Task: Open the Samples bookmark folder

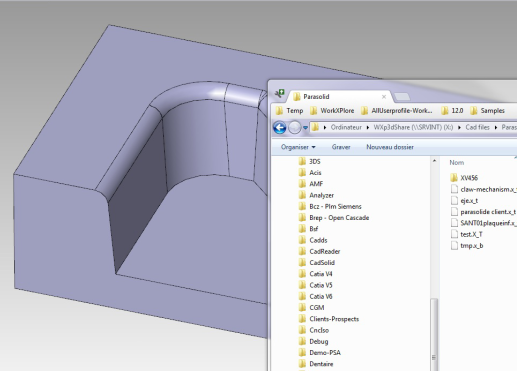Action: 487,111
